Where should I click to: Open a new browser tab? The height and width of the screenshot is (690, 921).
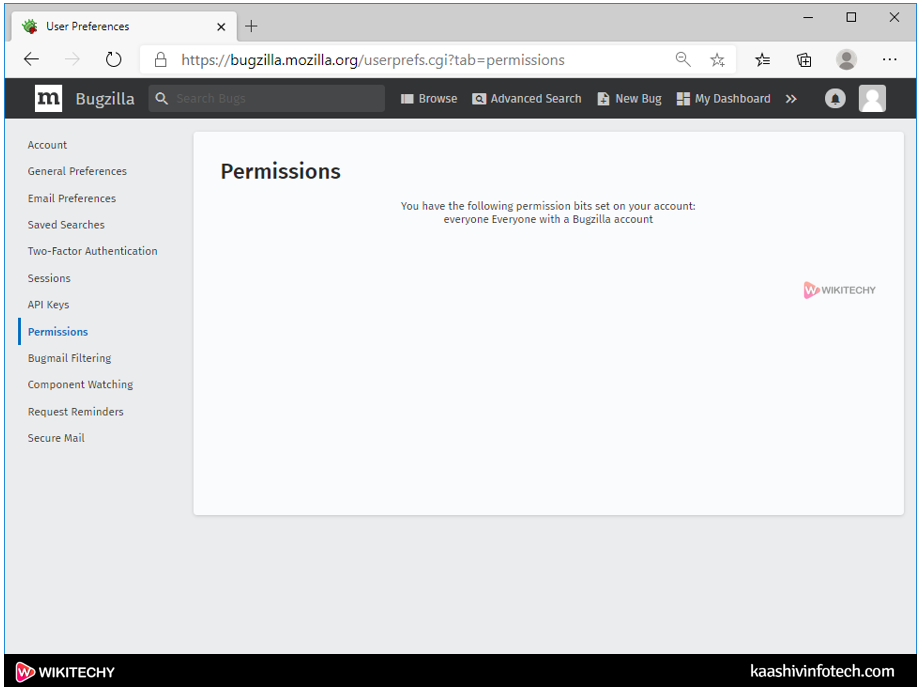251,26
